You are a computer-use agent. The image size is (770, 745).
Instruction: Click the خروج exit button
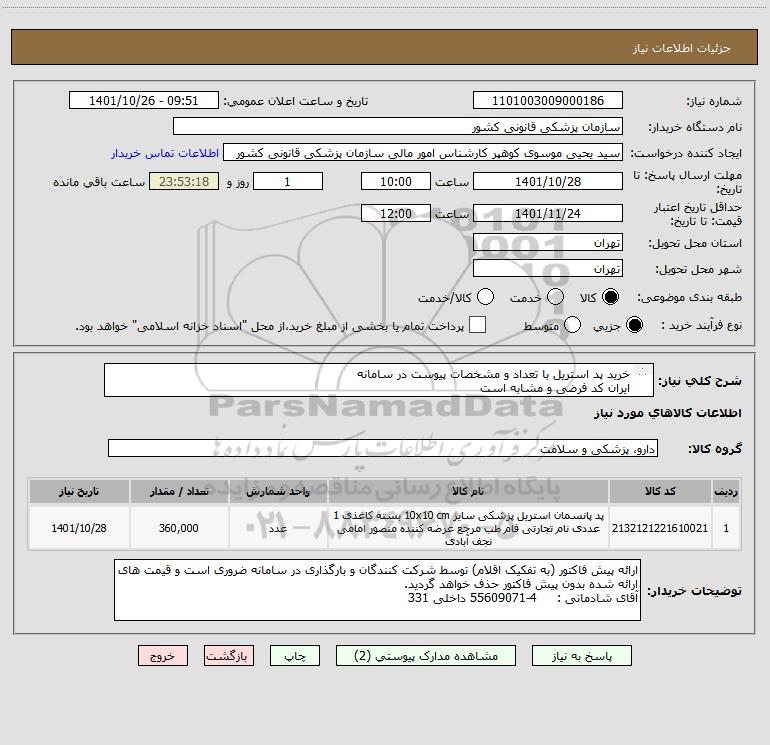click(x=163, y=656)
